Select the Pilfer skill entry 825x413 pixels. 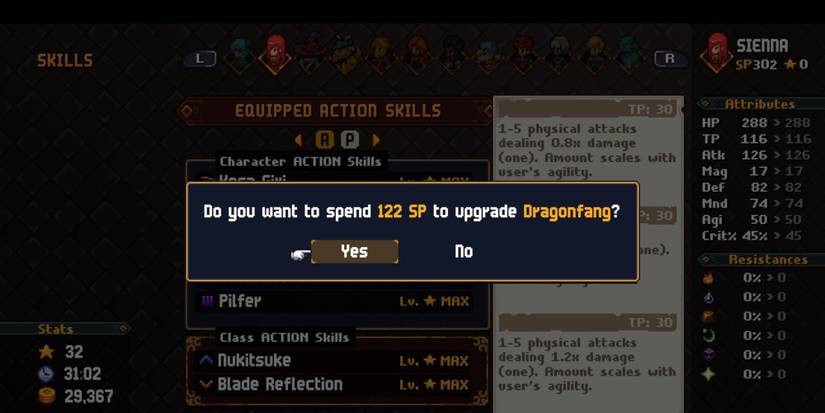pos(334,301)
